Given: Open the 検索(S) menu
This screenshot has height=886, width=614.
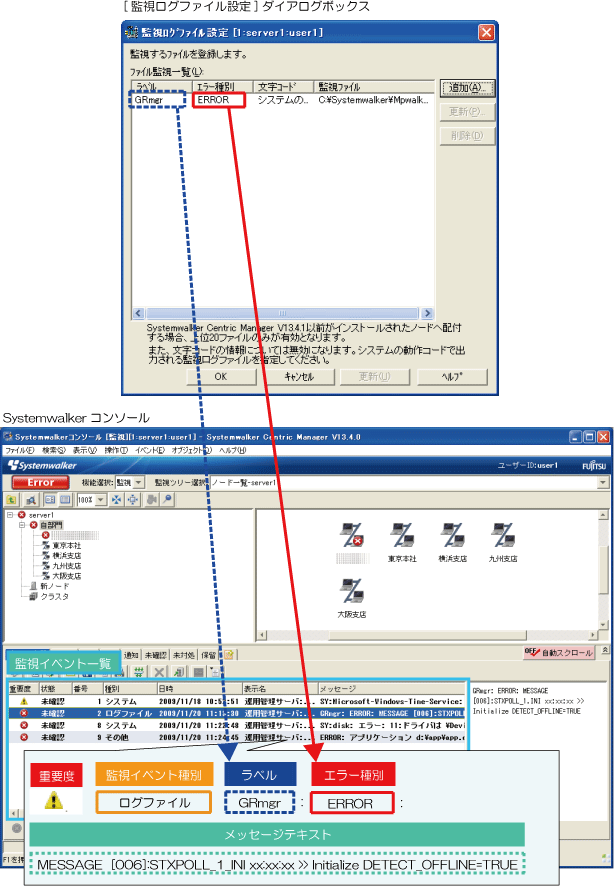Looking at the screenshot, I should (54, 450).
